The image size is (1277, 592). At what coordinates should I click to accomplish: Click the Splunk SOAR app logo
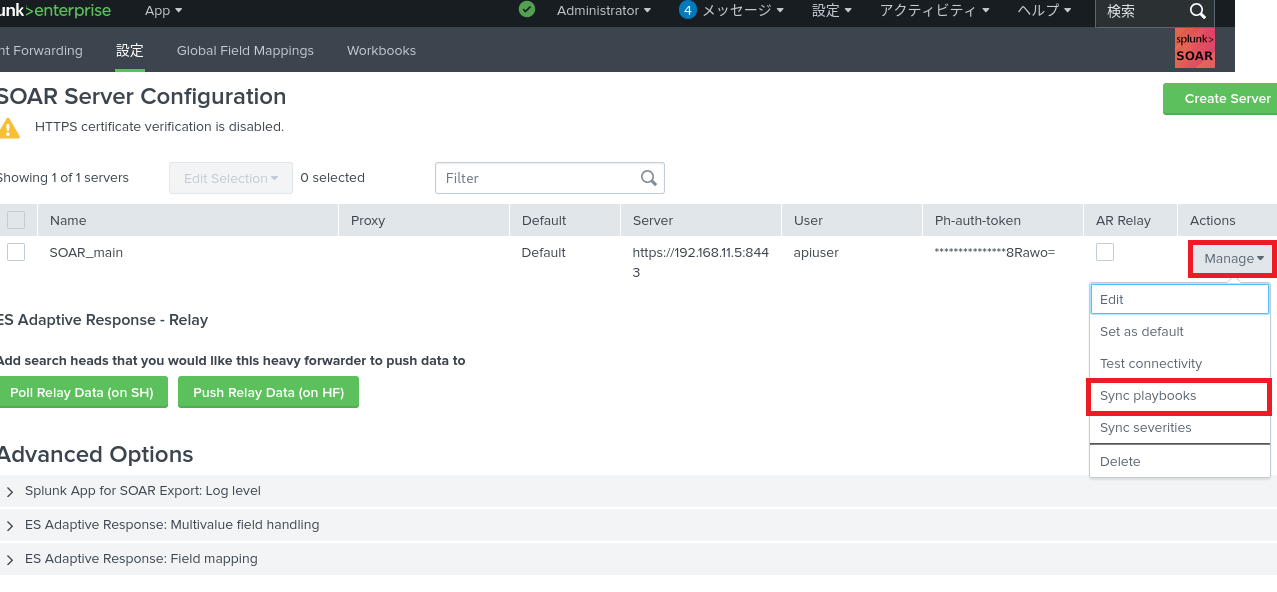click(x=1194, y=49)
